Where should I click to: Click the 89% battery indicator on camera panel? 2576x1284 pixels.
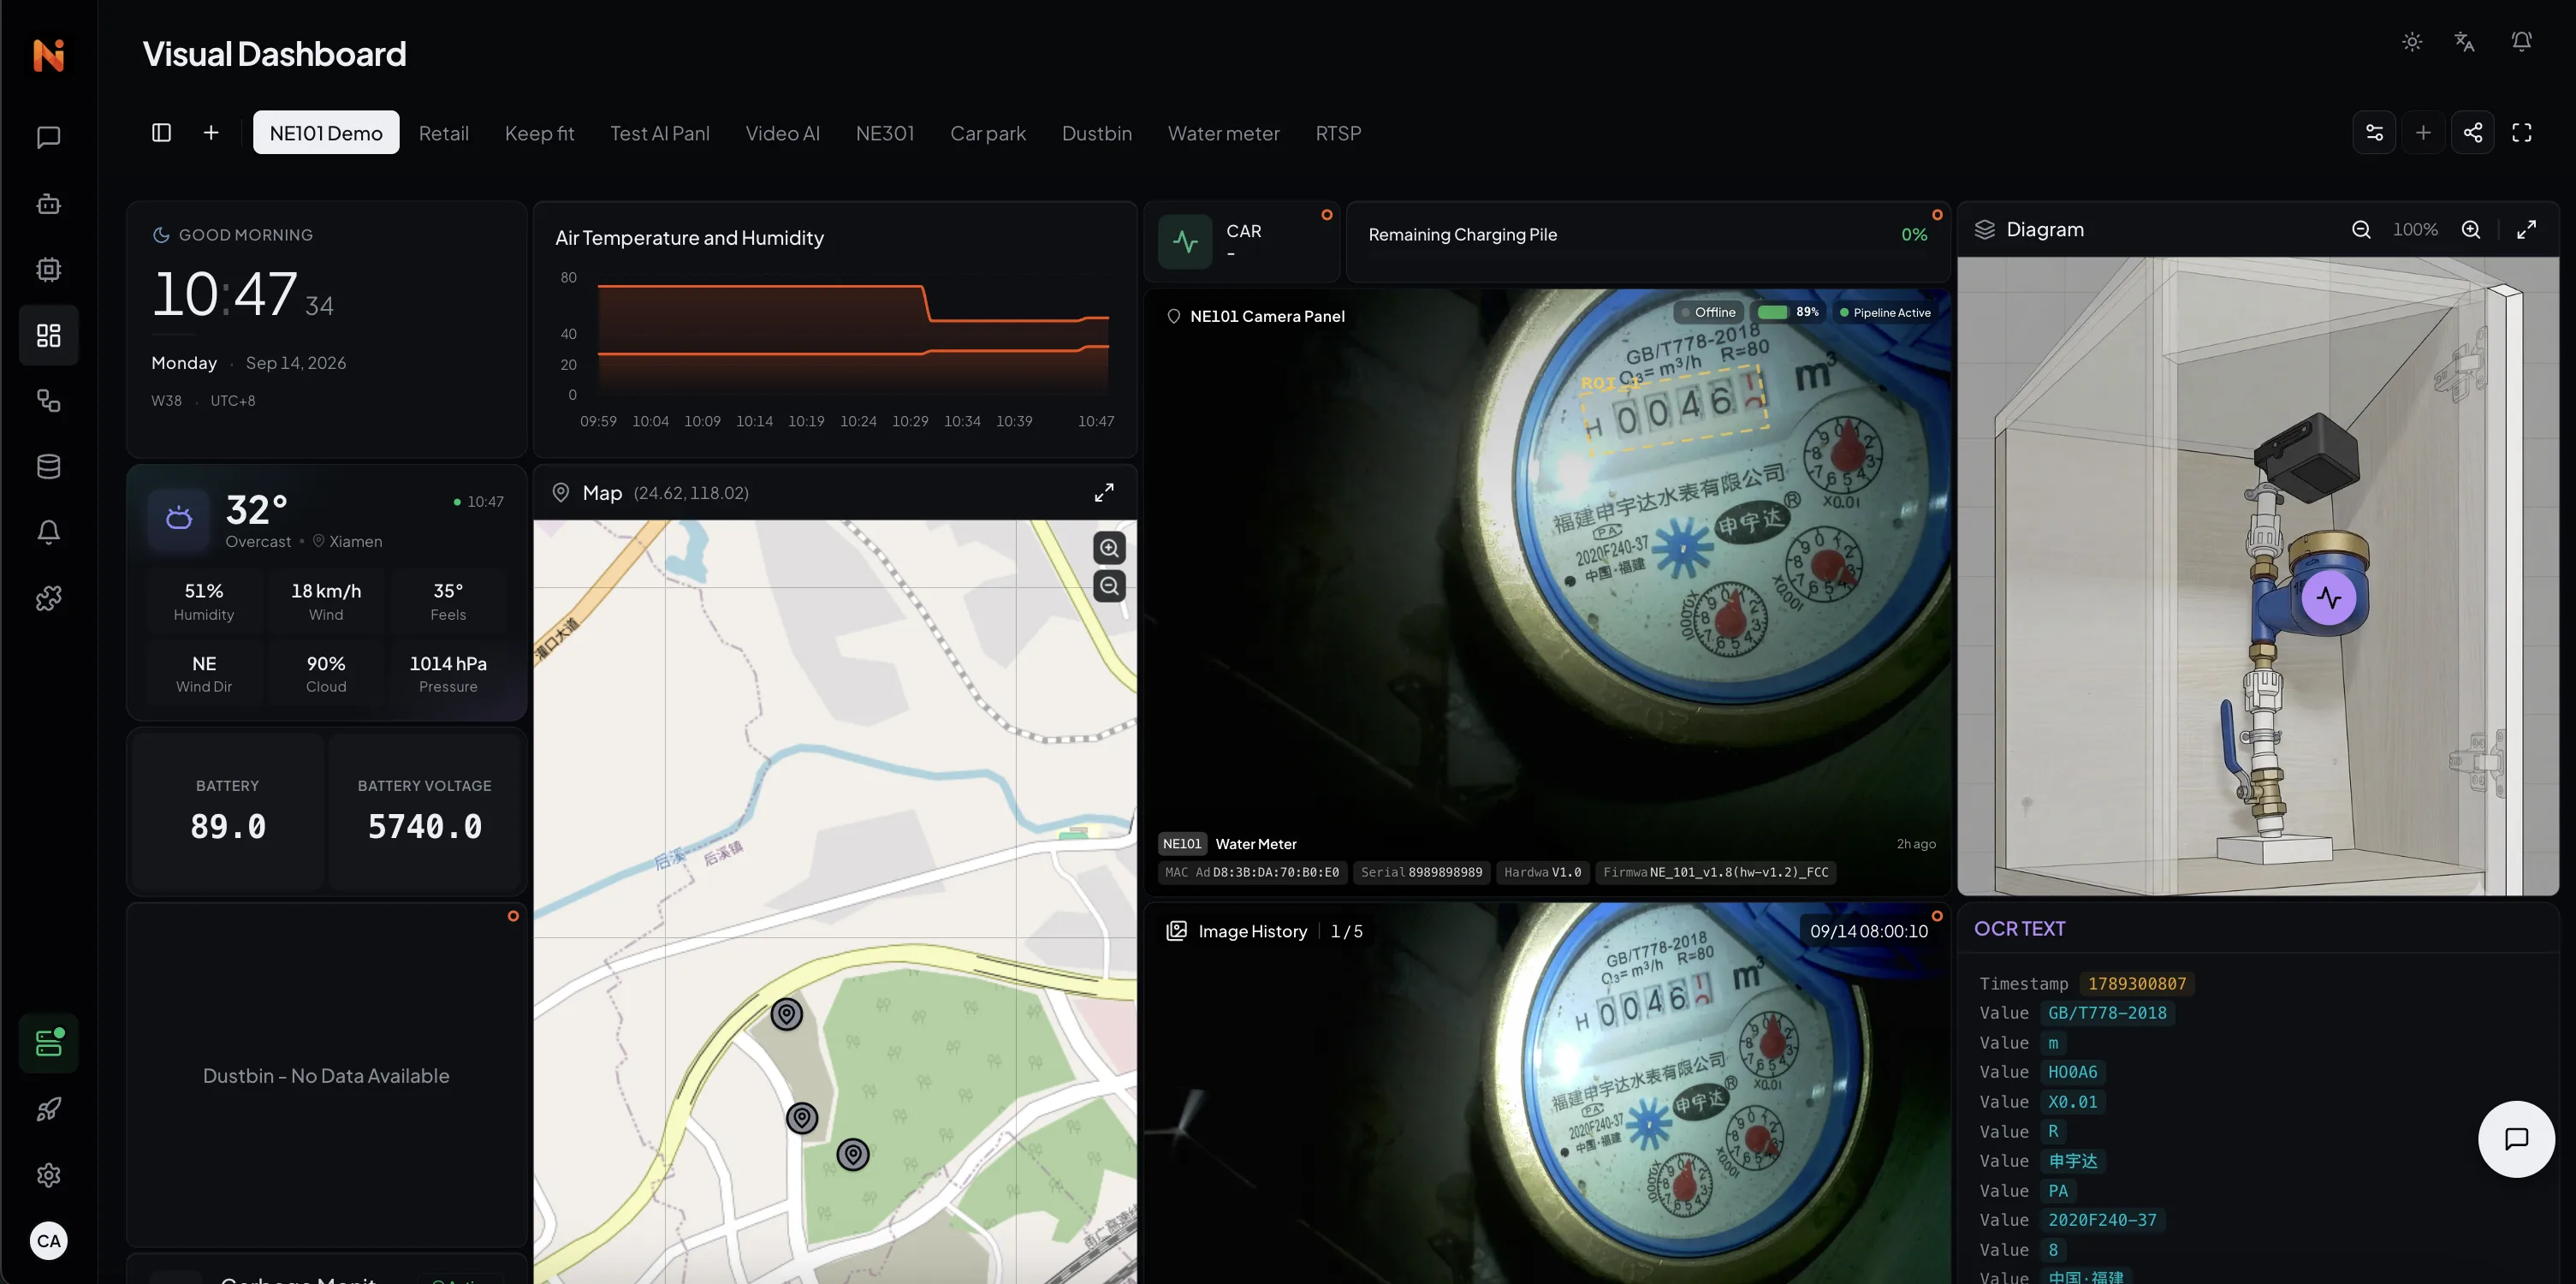pos(1789,312)
